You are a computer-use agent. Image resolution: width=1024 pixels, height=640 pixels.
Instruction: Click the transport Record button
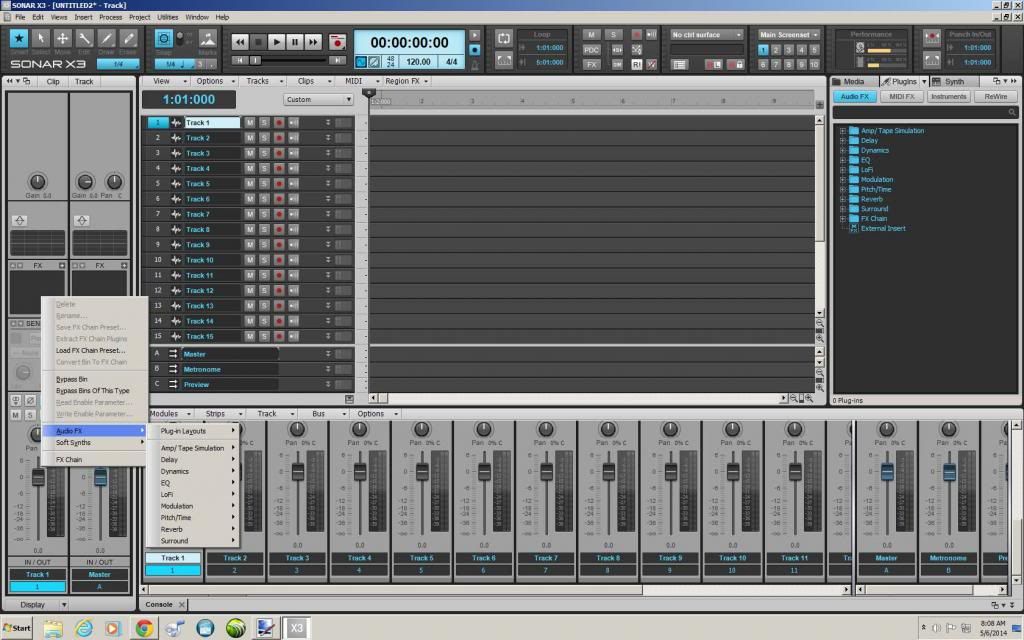click(338, 42)
